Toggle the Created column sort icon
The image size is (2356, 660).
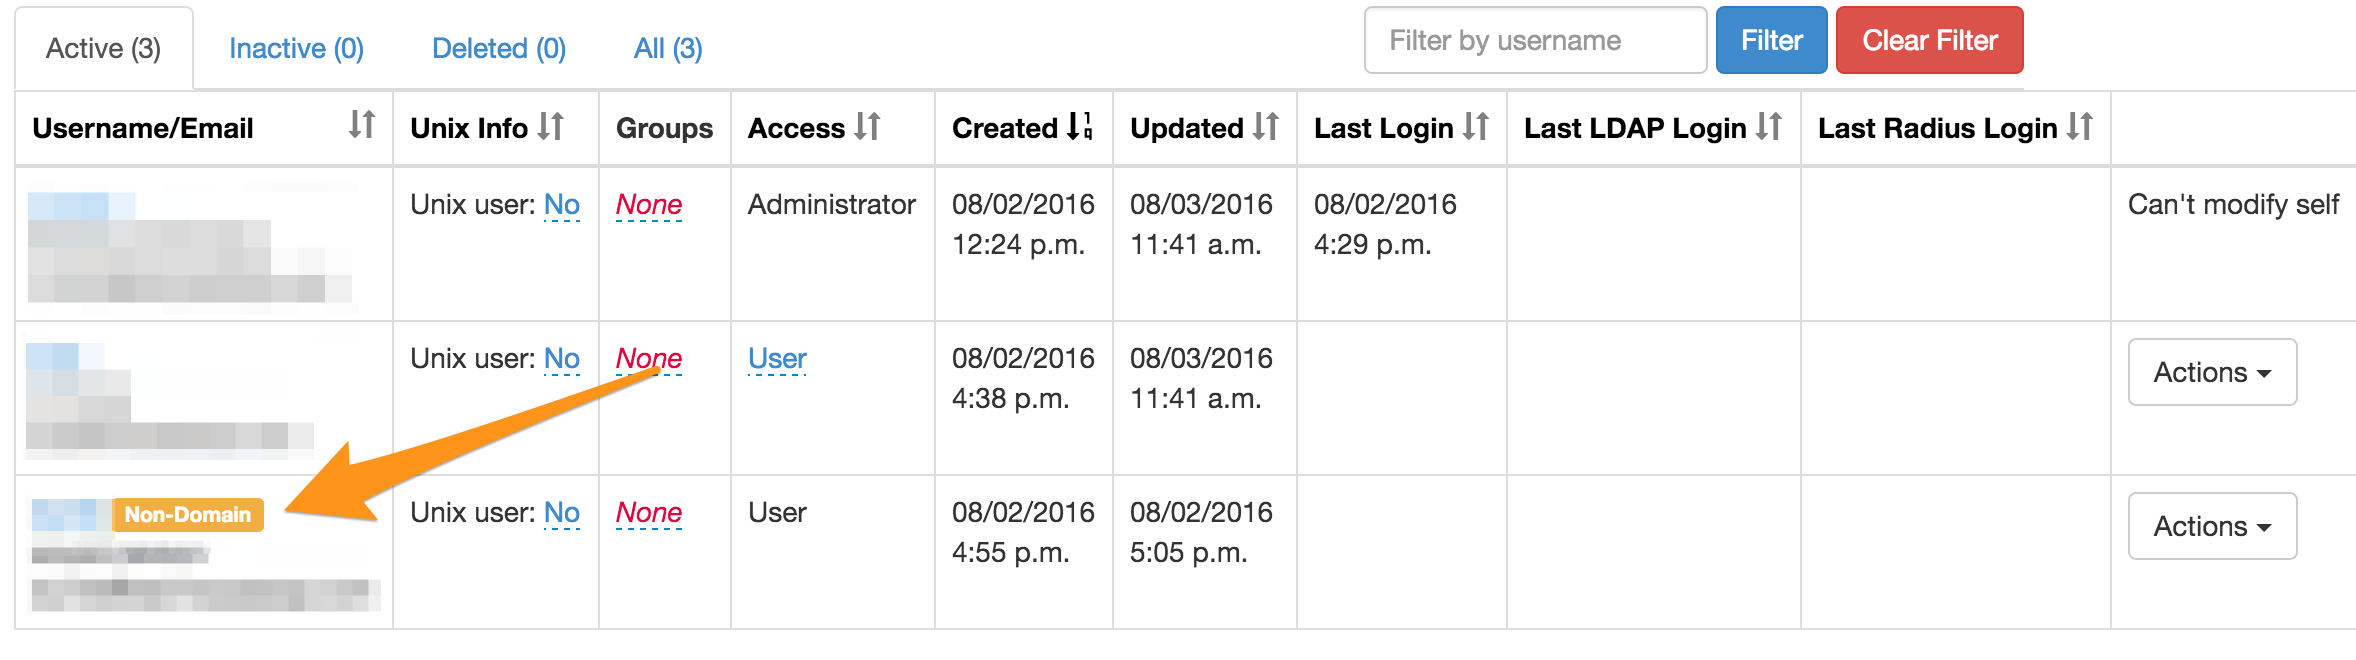1080,126
